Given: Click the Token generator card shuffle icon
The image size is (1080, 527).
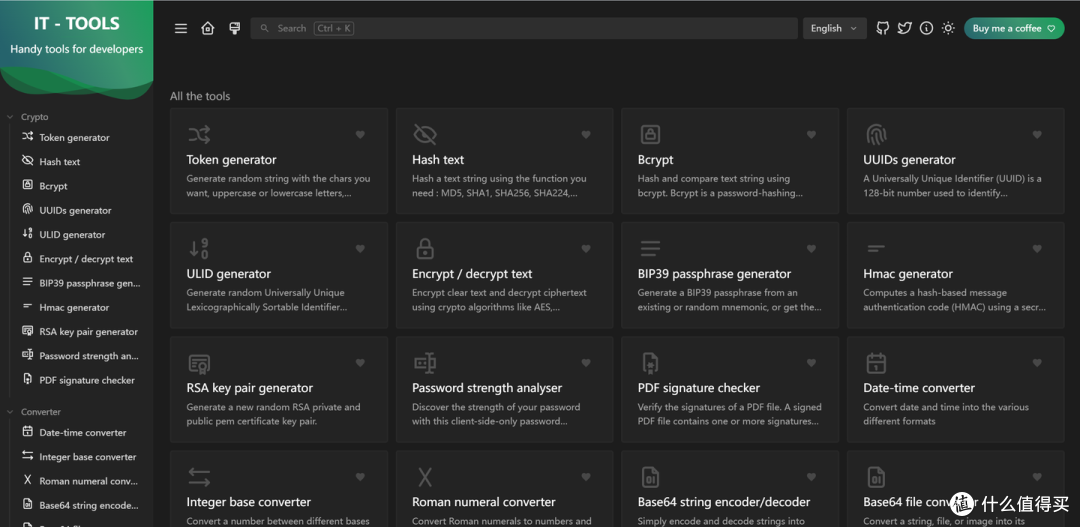Looking at the screenshot, I should [x=199, y=134].
